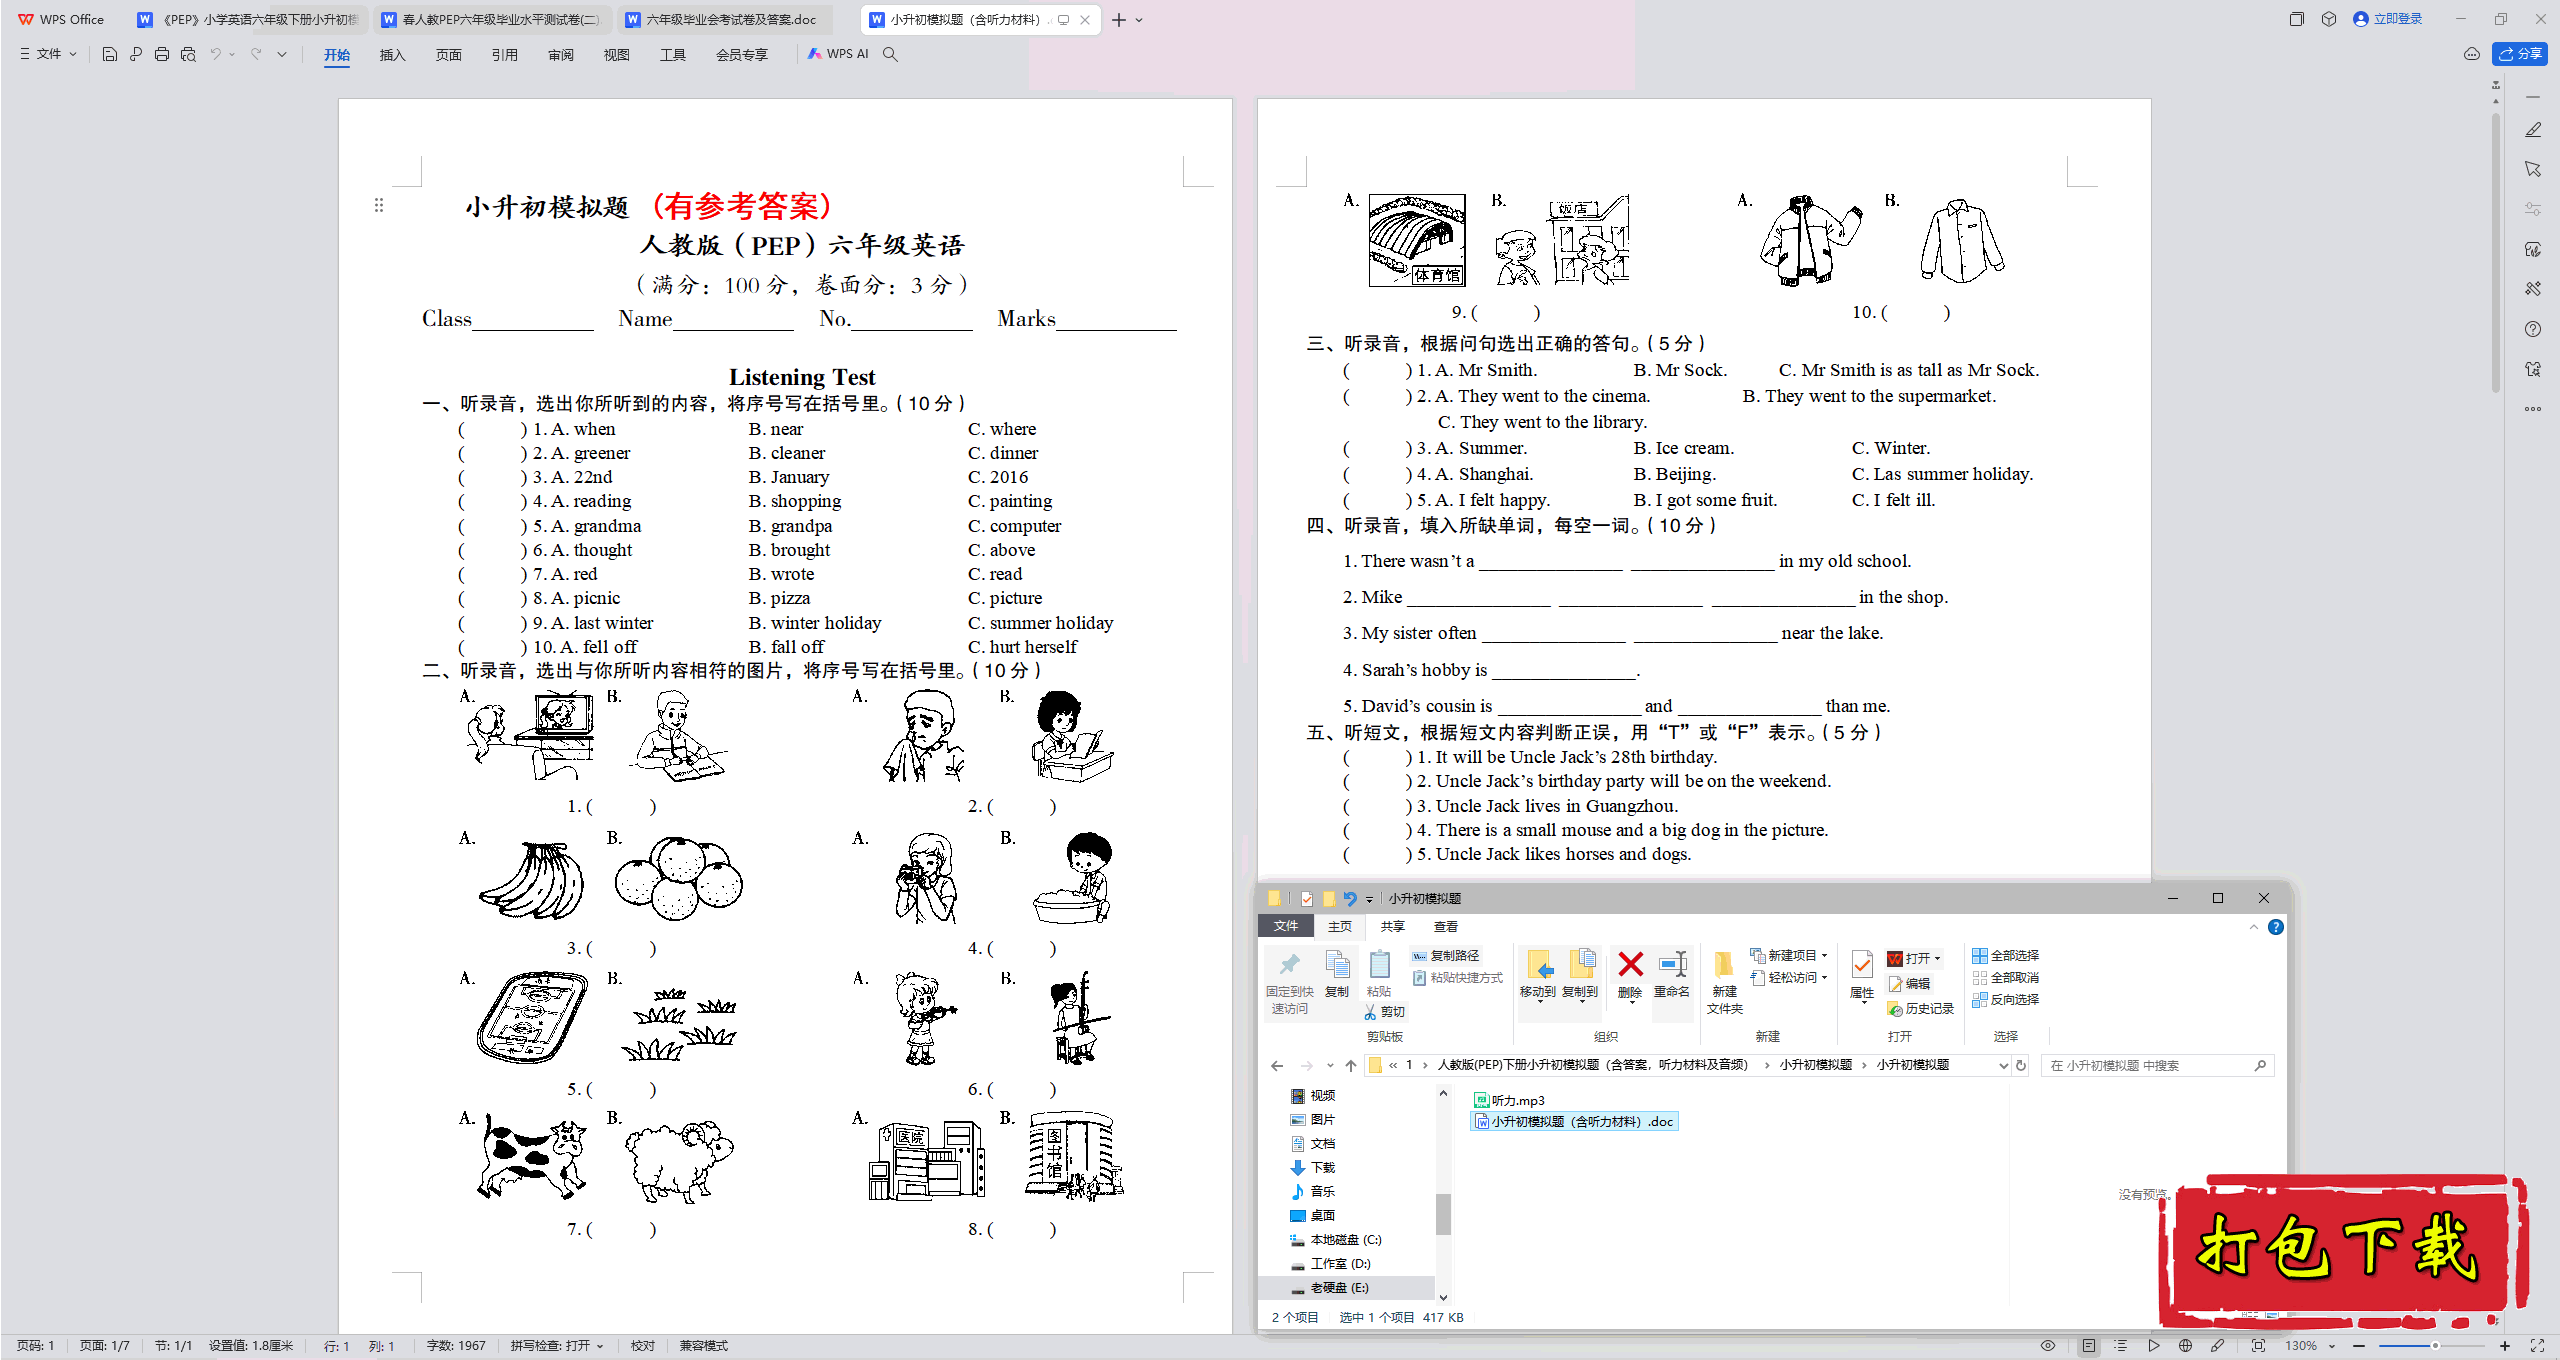Click 复制到 copy-to icon in Explorer

point(1580,975)
